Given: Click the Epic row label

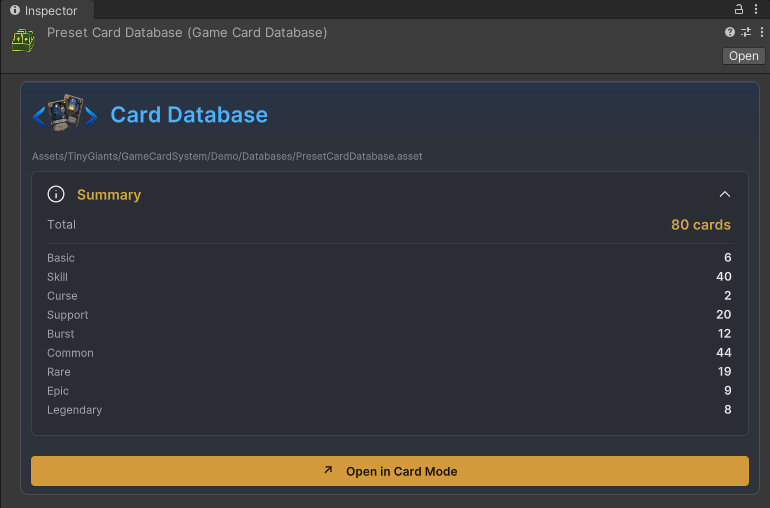Looking at the screenshot, I should click(58, 392).
